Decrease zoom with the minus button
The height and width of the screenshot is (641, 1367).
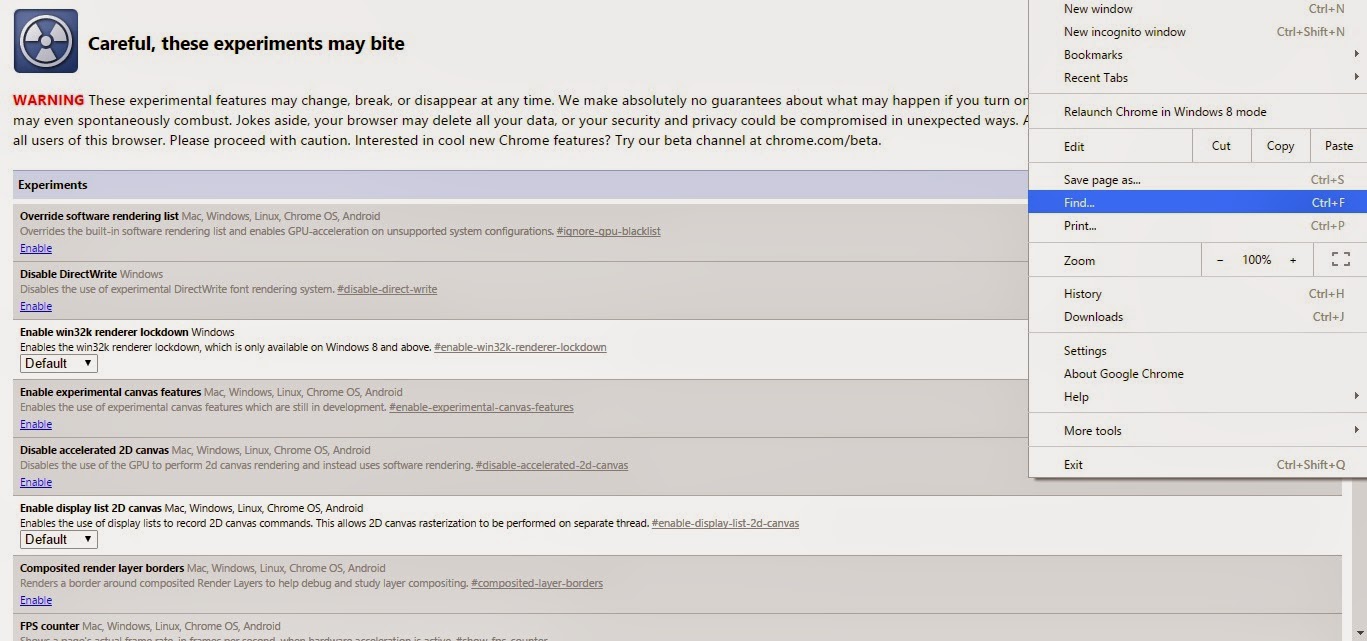click(1220, 260)
